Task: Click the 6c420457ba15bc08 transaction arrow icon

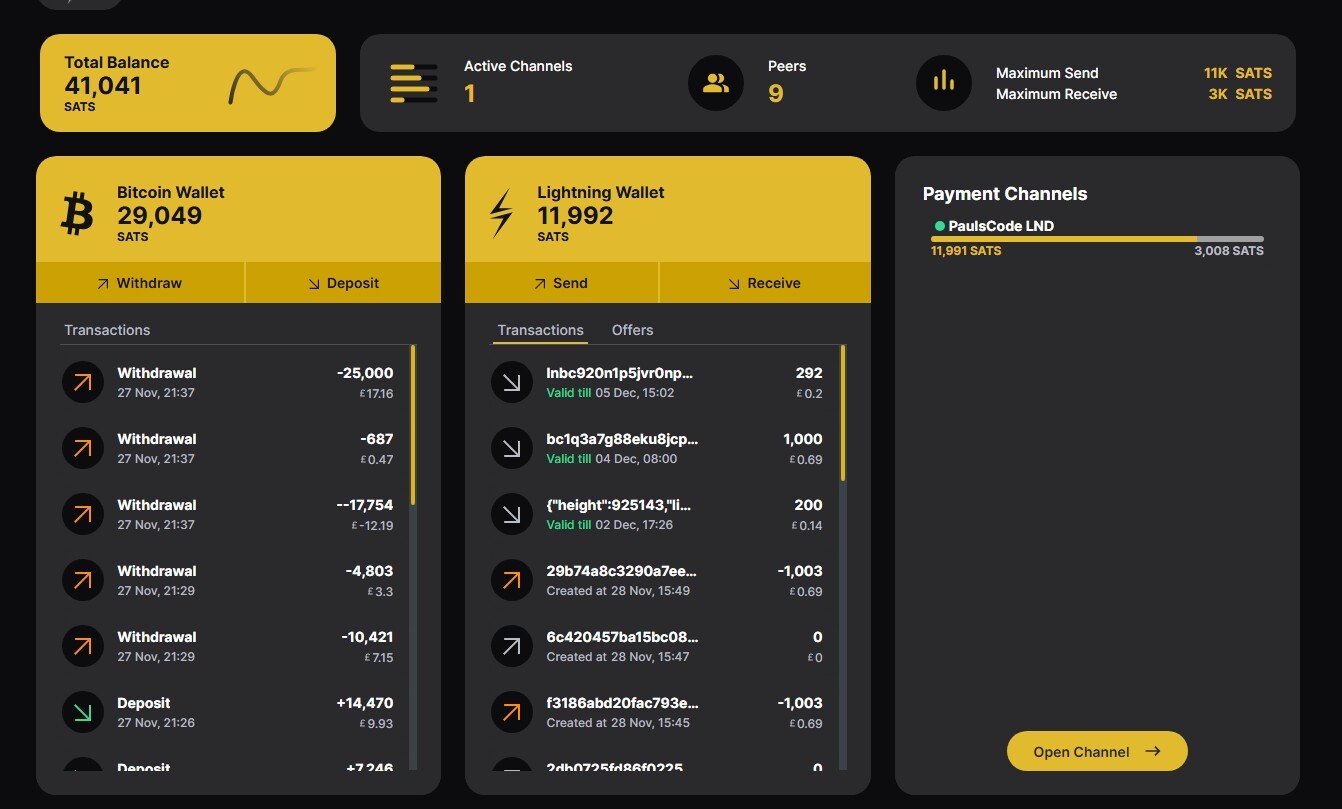Action: 511,646
